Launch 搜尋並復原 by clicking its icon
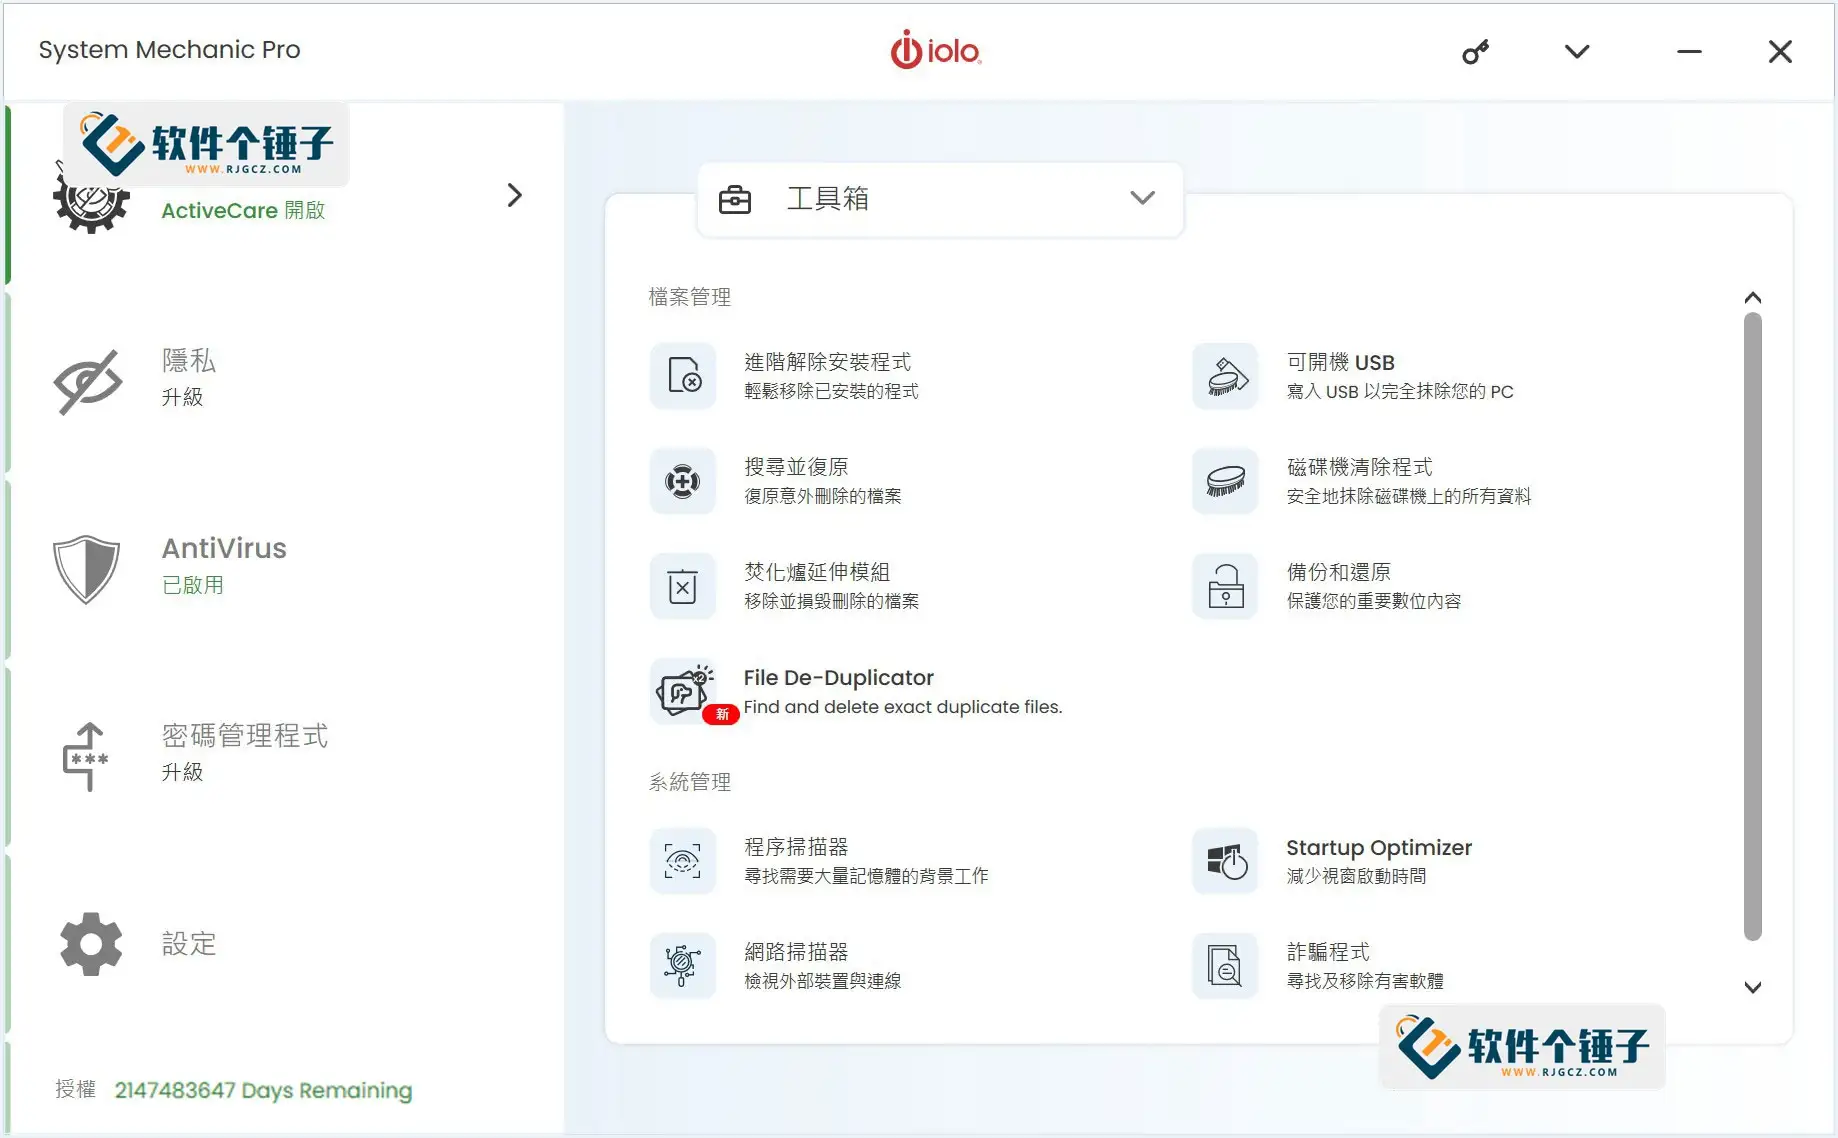 click(682, 481)
